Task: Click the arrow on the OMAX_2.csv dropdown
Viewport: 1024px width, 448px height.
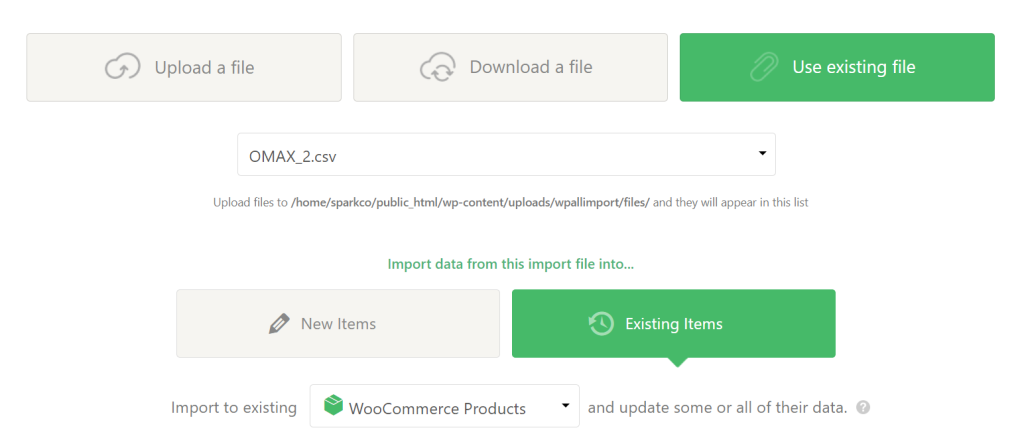Action: (762, 154)
